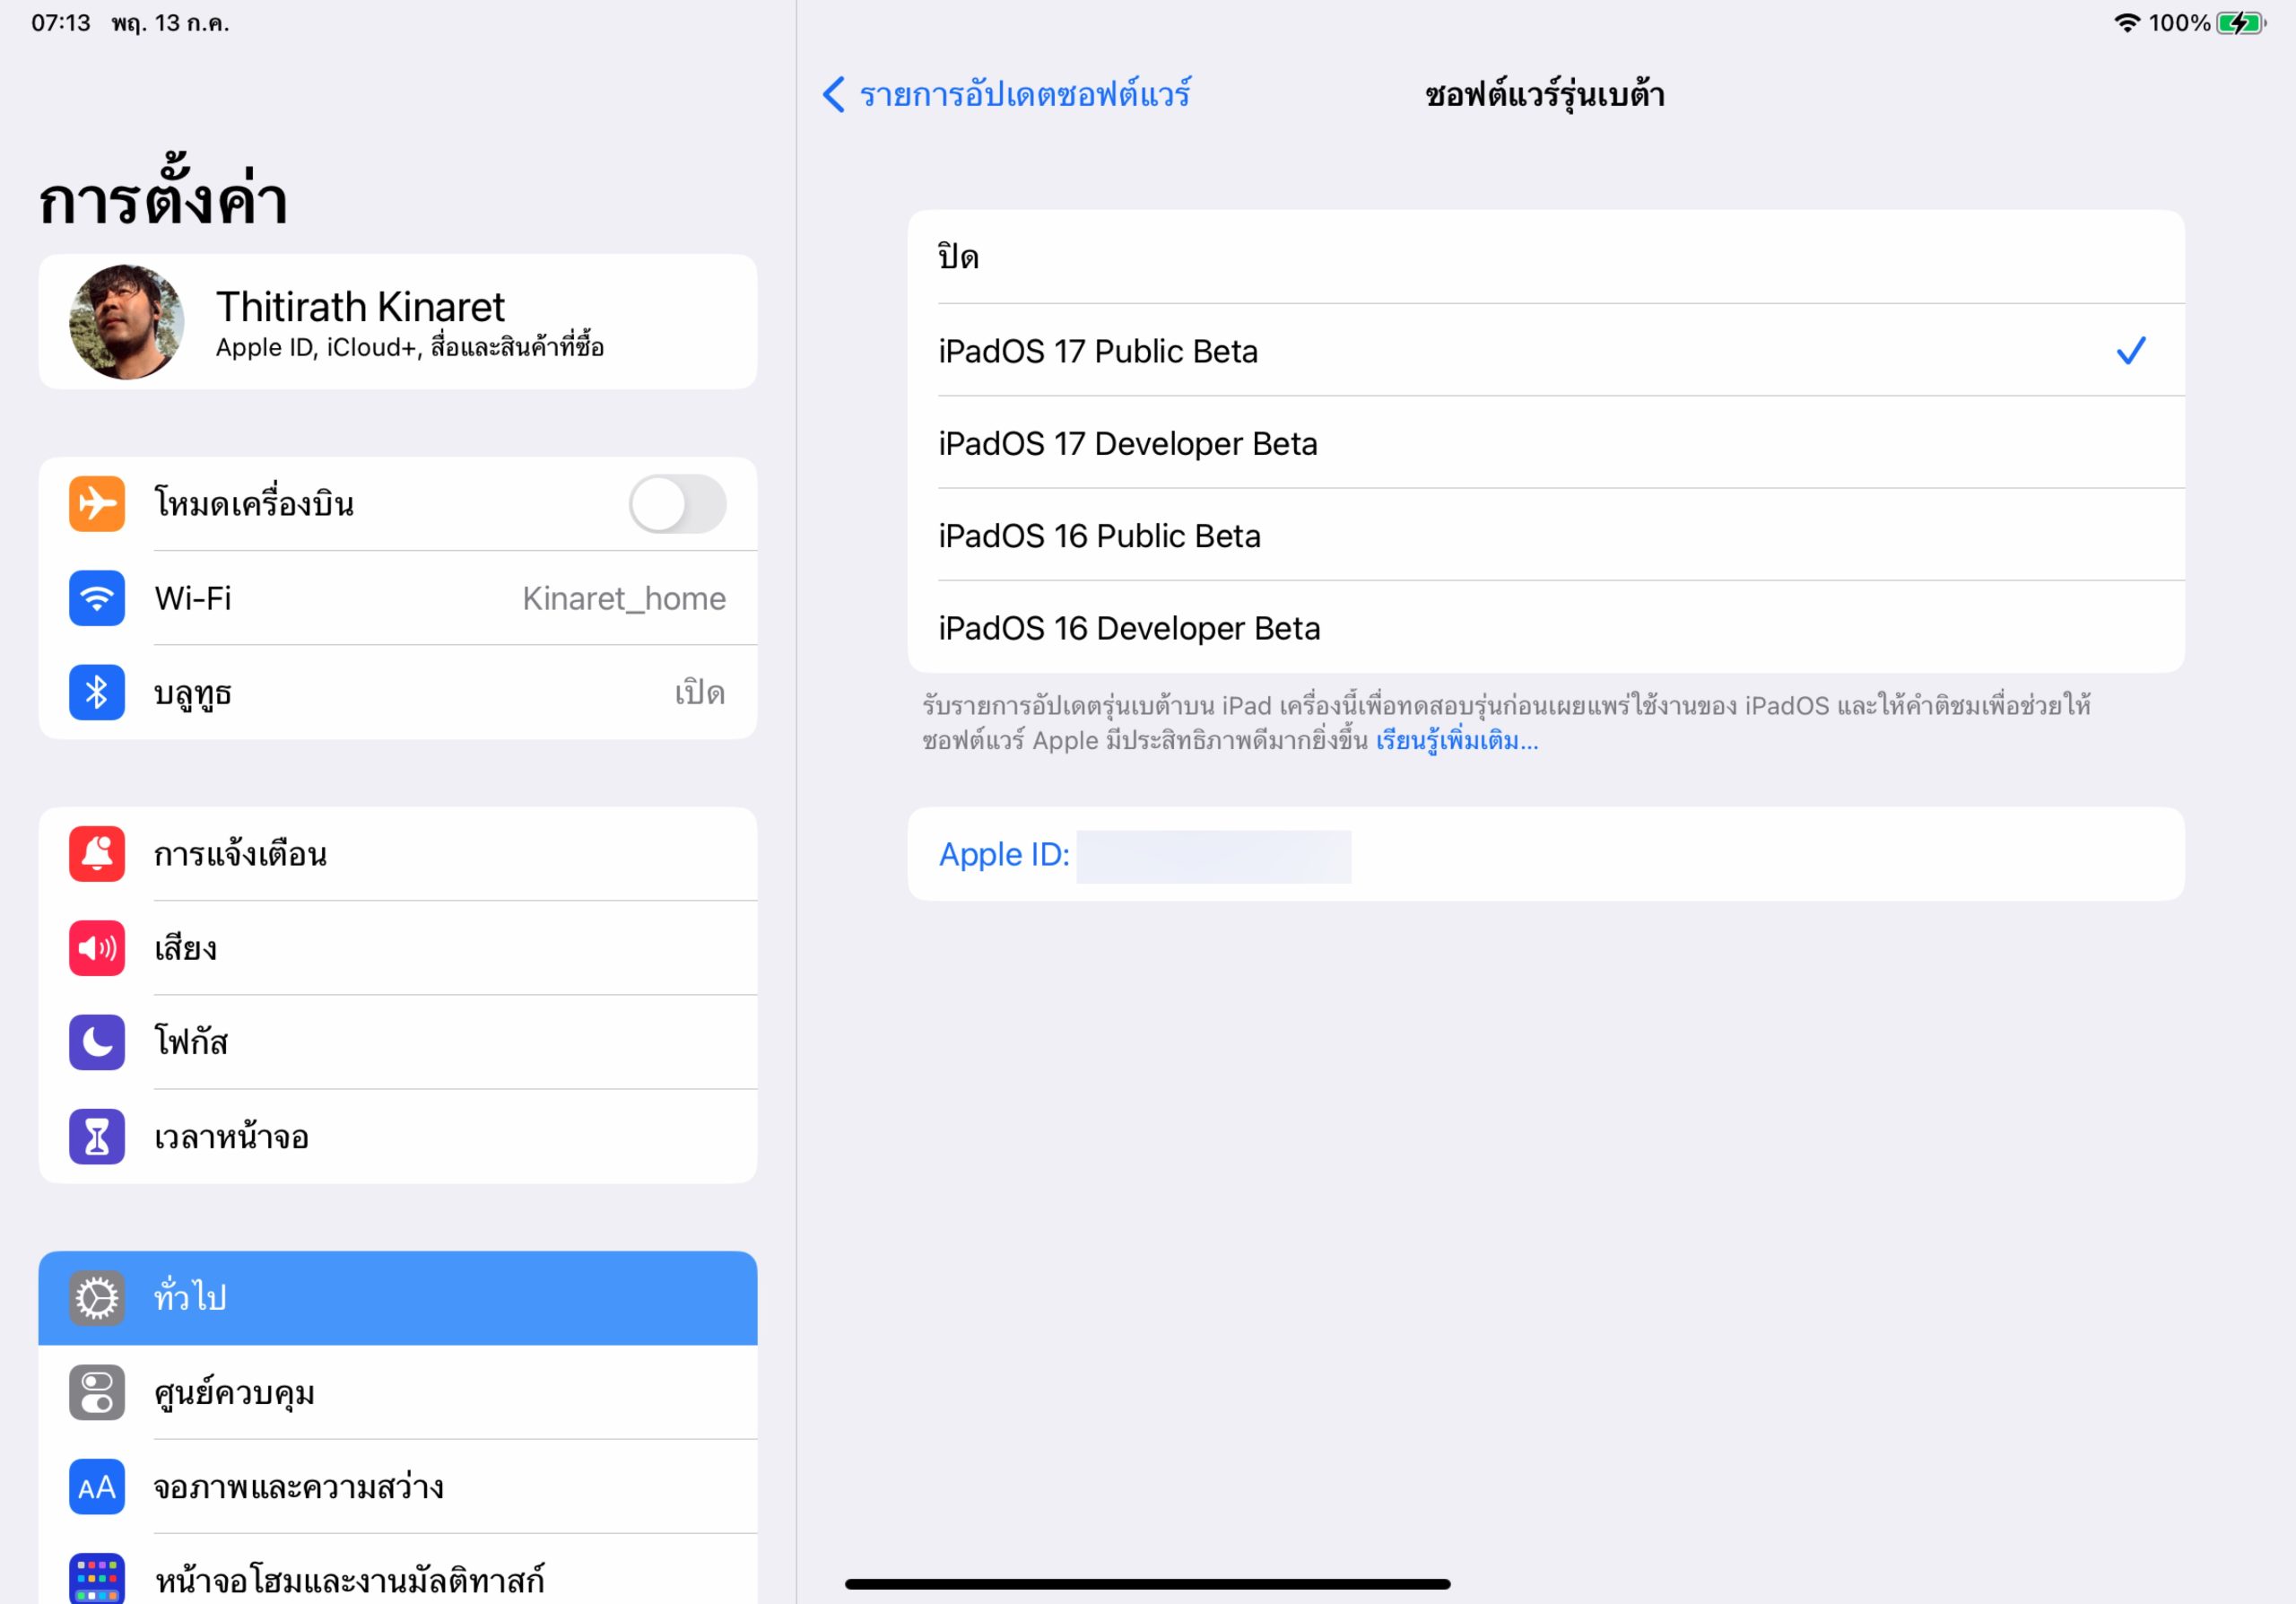The height and width of the screenshot is (1604, 2296).
Task: Go back using the blue chevron arrow
Action: [834, 95]
